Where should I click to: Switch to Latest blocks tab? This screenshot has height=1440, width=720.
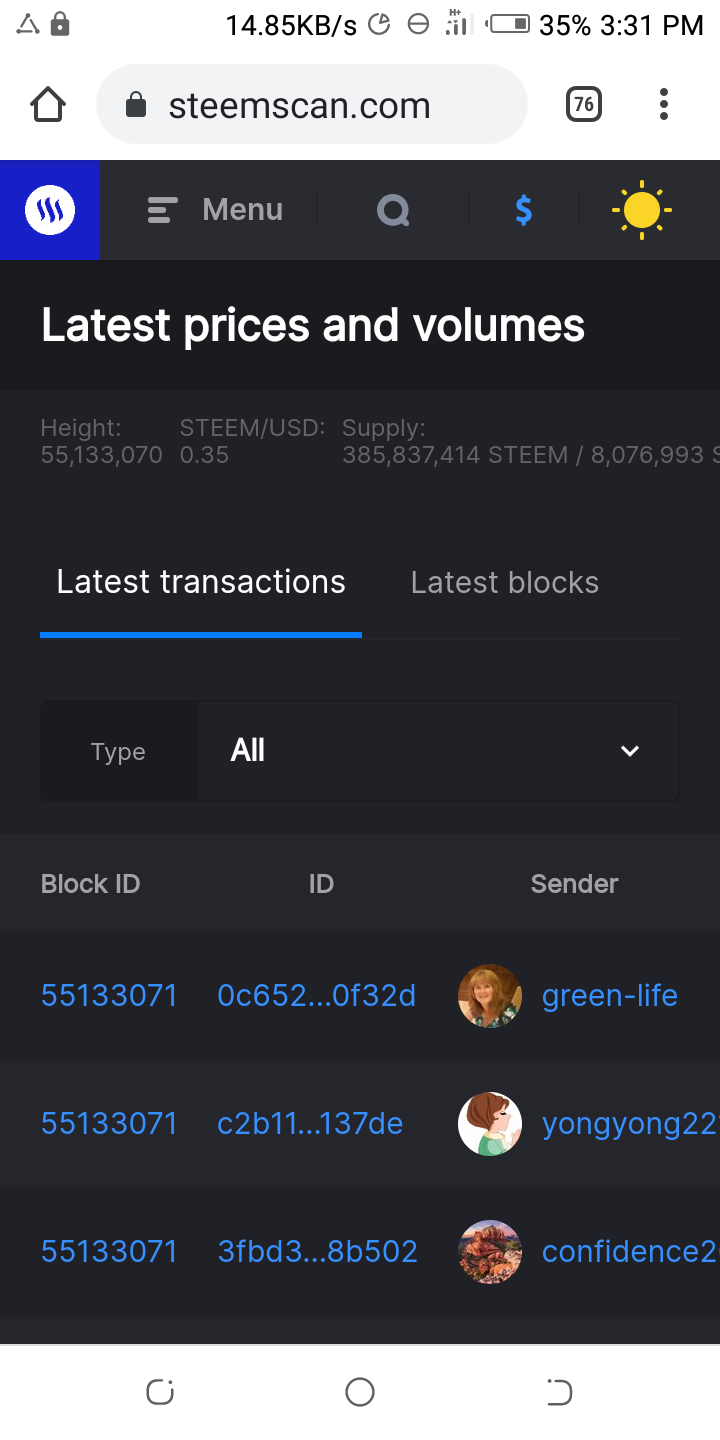click(x=504, y=583)
